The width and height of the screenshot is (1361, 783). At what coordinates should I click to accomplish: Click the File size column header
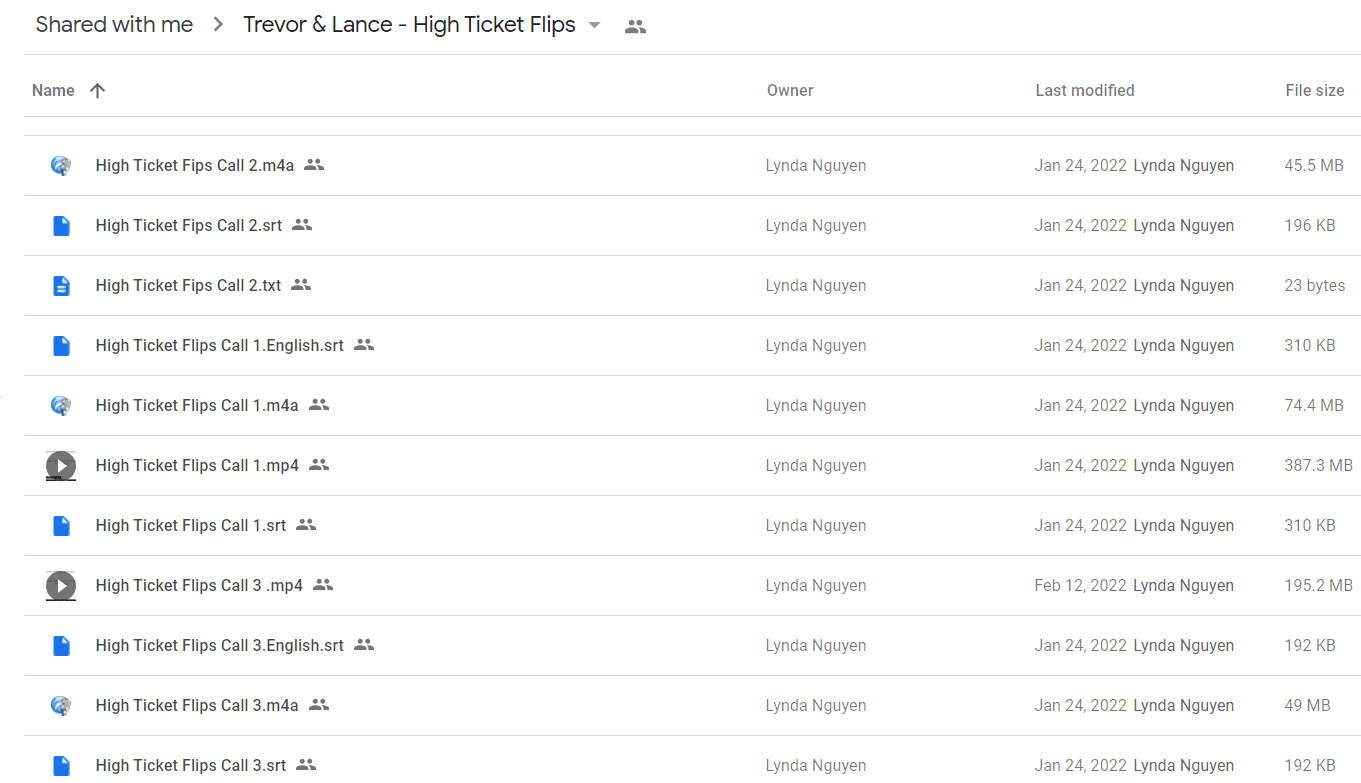tap(1315, 91)
